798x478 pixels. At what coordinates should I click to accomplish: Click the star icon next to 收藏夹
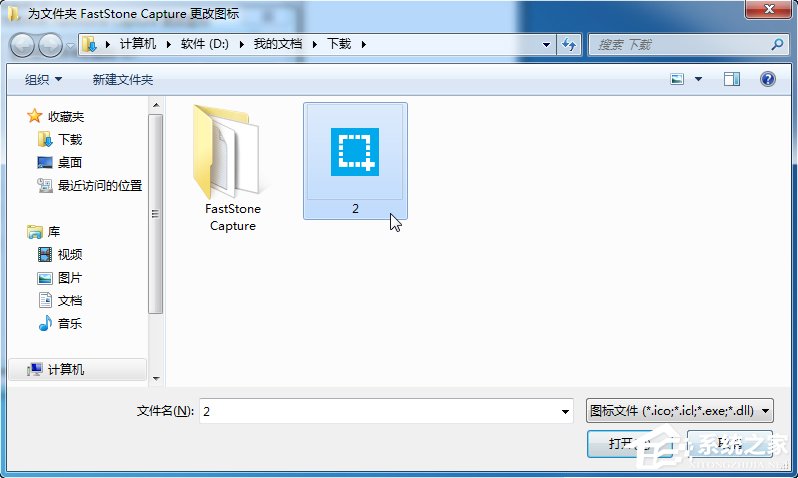(35, 116)
